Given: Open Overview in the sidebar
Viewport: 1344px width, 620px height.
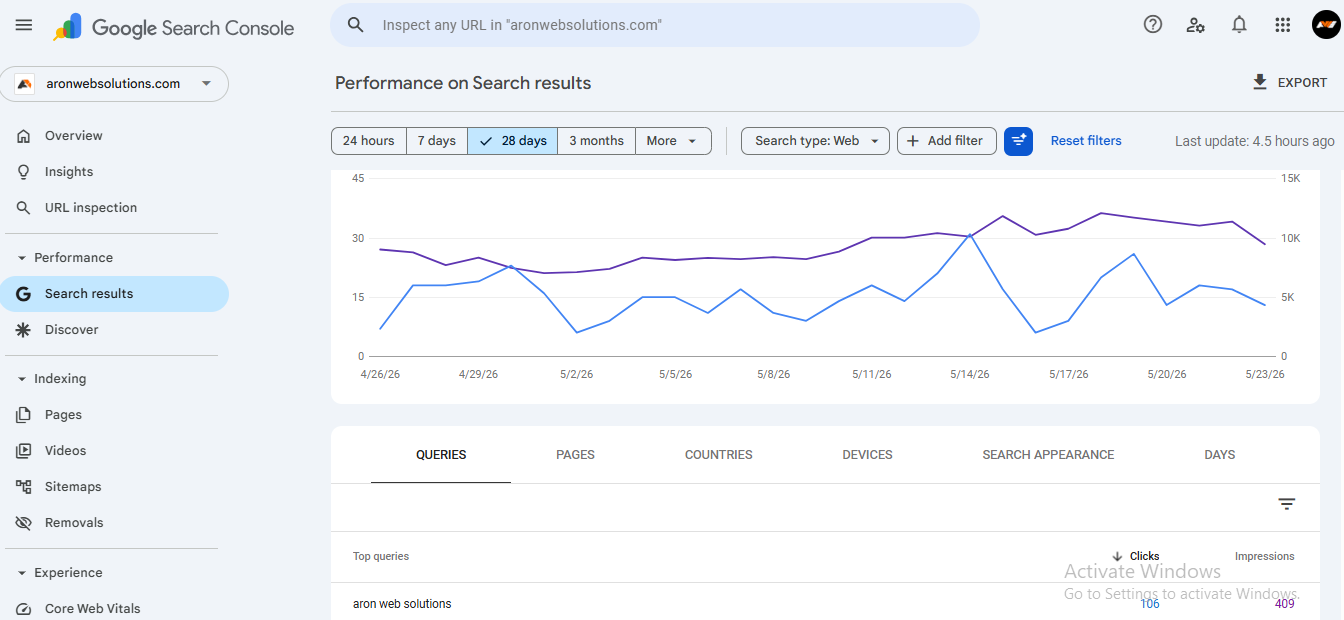Looking at the screenshot, I should [x=114, y=136].
